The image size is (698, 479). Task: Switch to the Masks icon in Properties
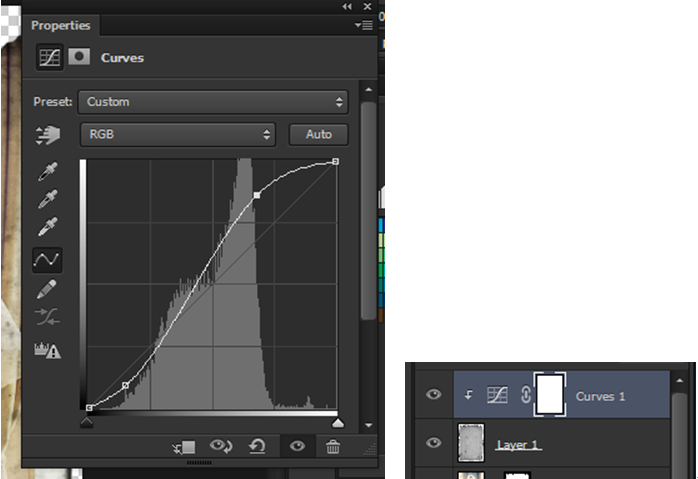pos(79,57)
